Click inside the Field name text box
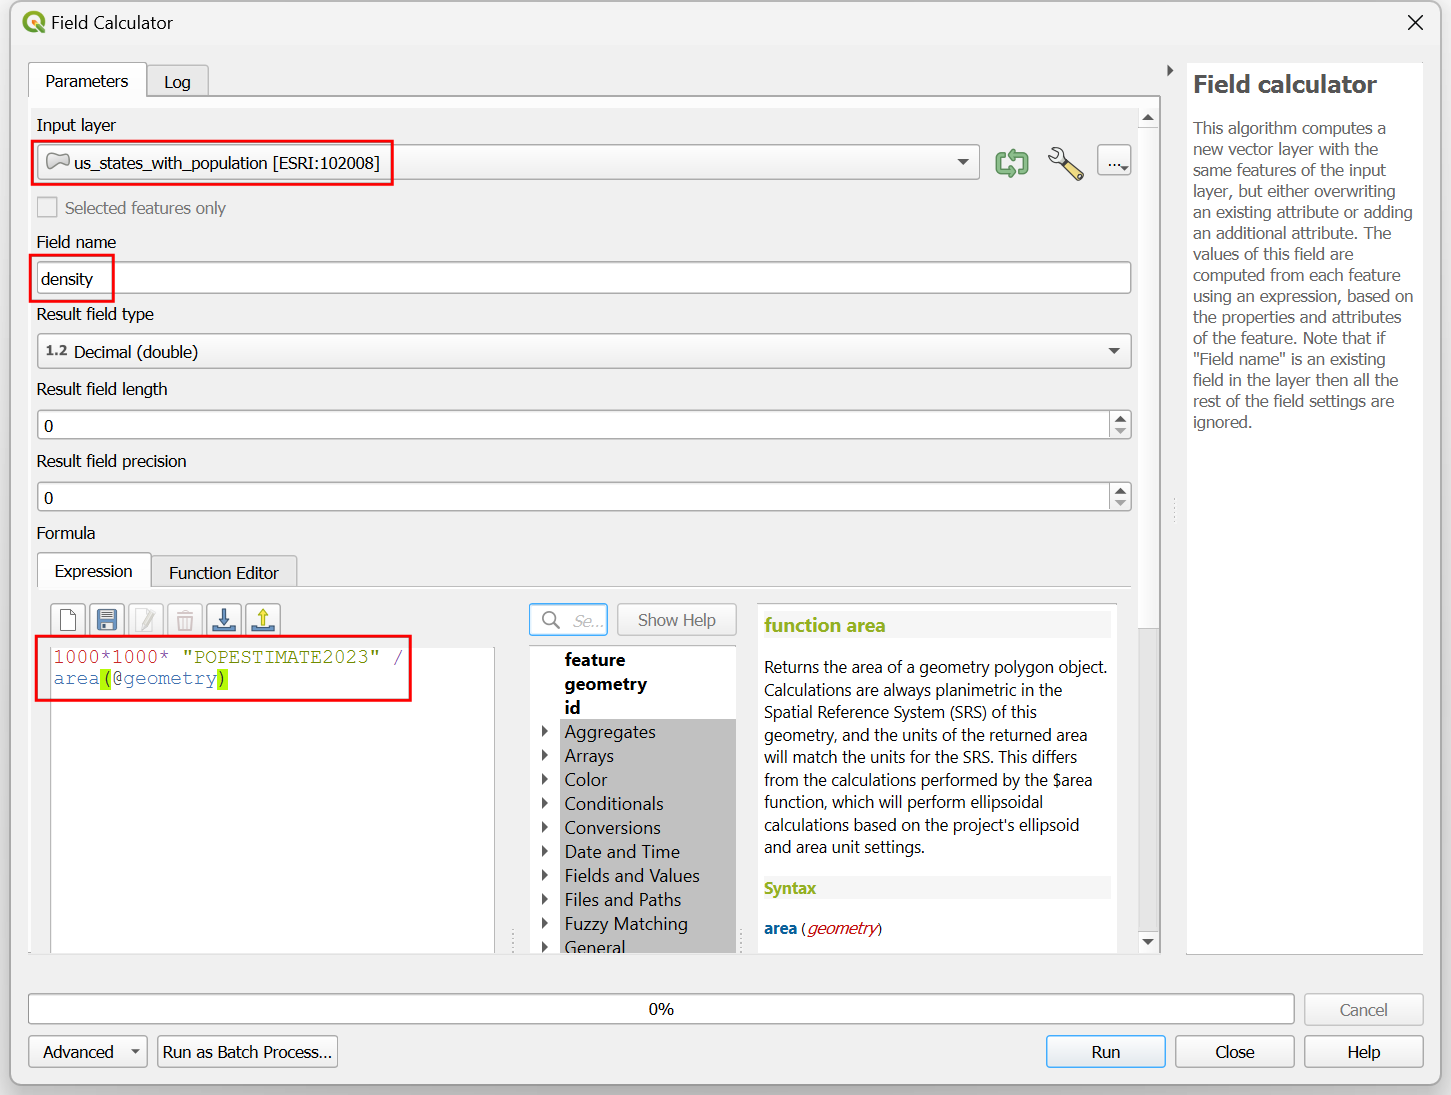1451x1095 pixels. pos(600,278)
